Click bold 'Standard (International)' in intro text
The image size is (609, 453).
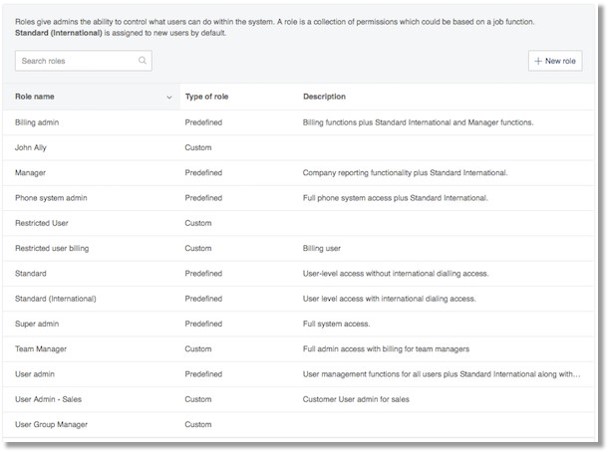[59, 33]
